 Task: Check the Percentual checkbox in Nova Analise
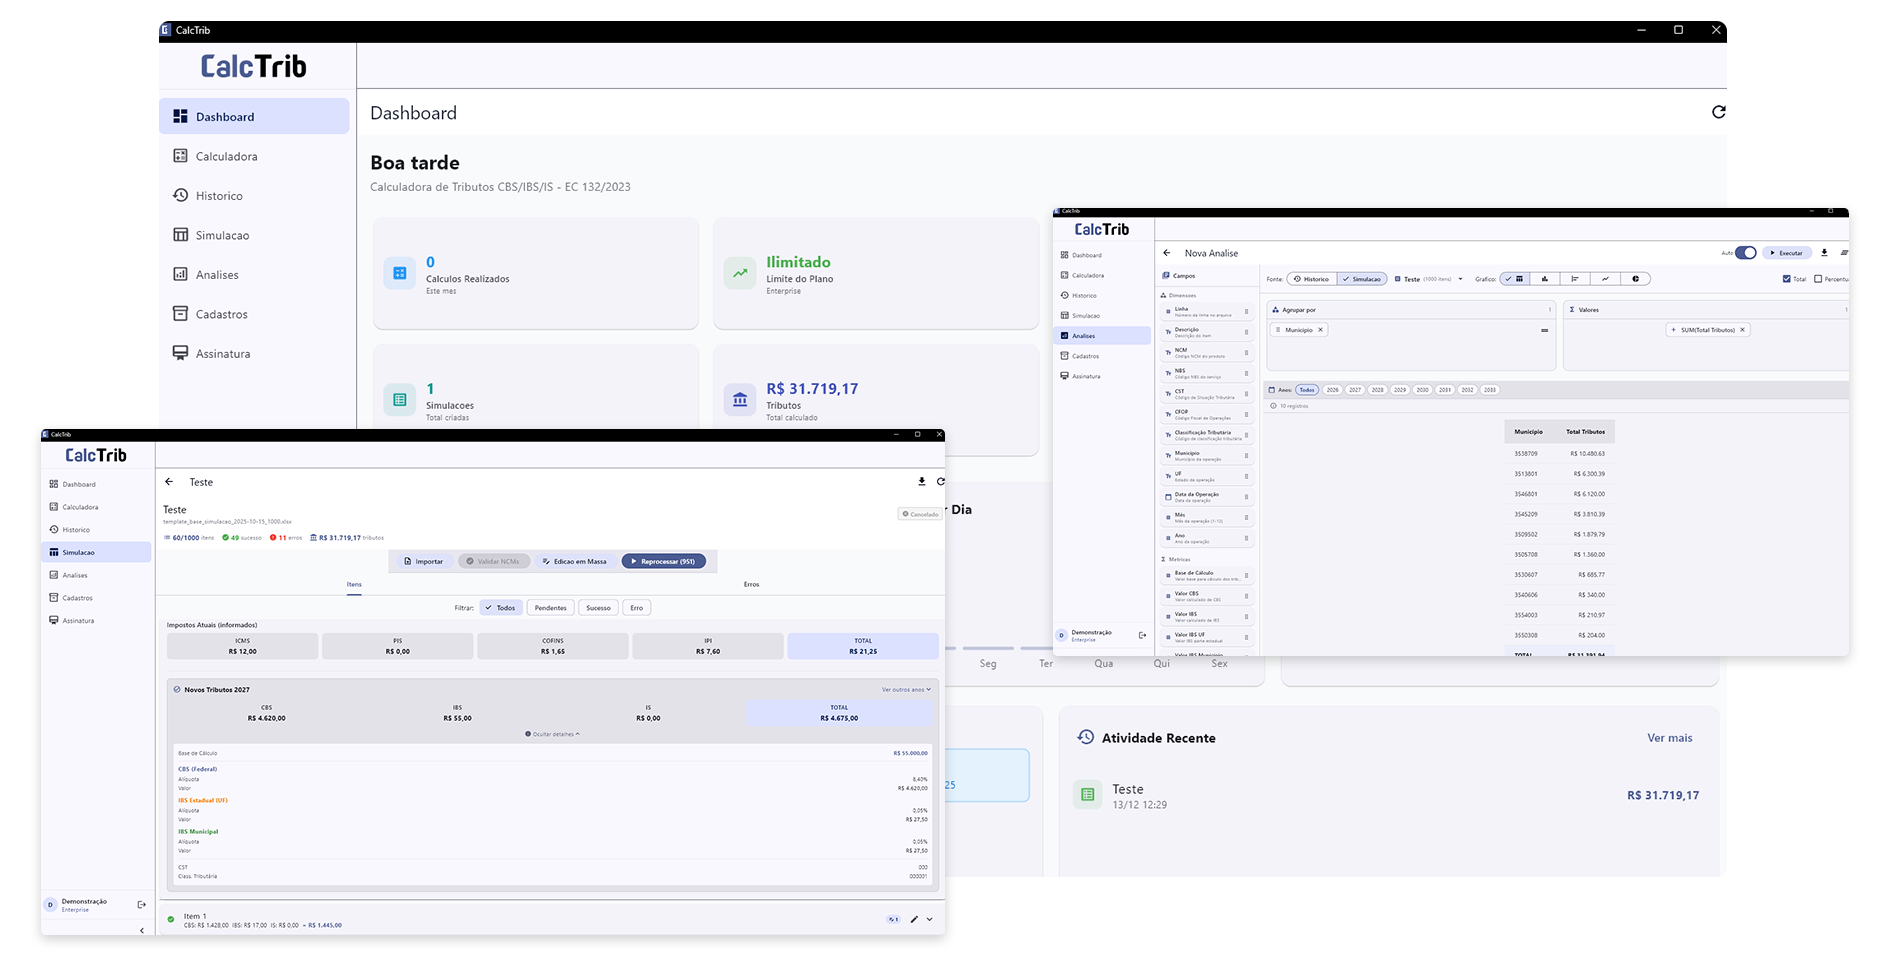(x=1818, y=279)
